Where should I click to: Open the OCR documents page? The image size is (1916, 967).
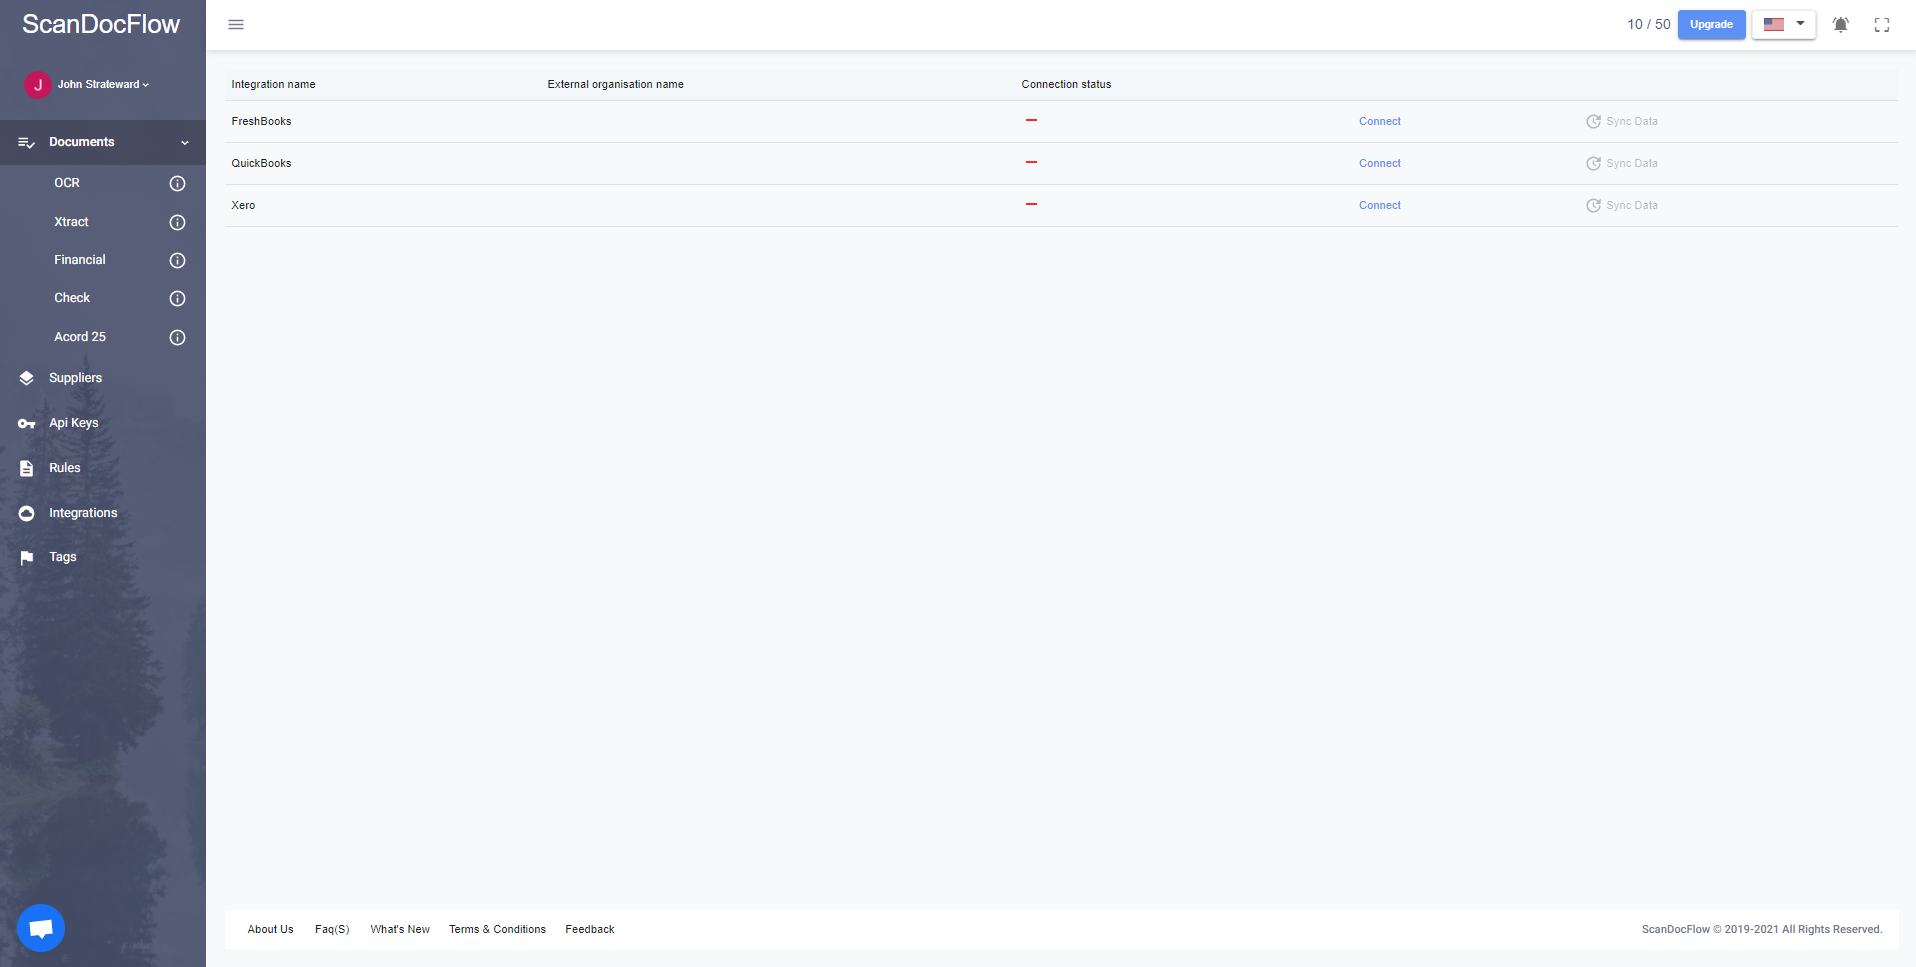coord(67,183)
